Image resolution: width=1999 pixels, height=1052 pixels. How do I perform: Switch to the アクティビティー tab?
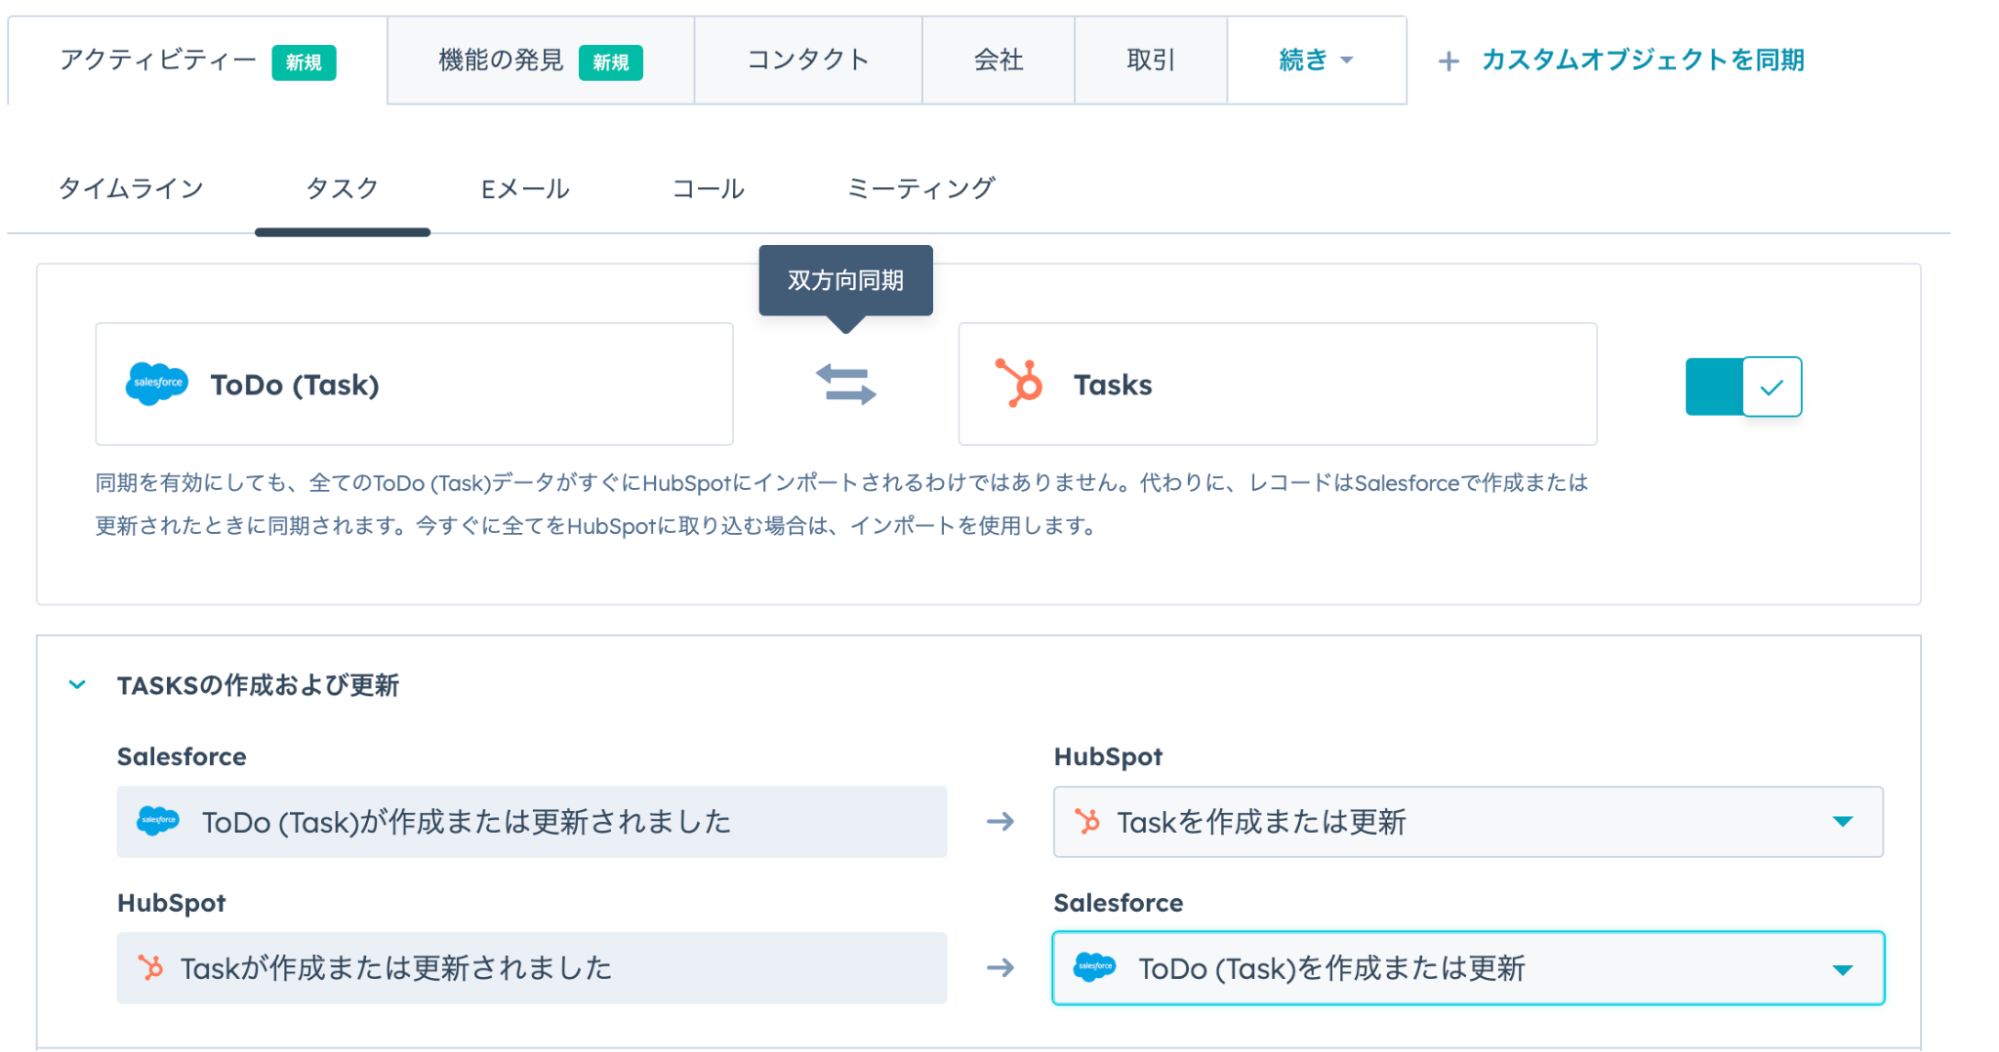[197, 60]
